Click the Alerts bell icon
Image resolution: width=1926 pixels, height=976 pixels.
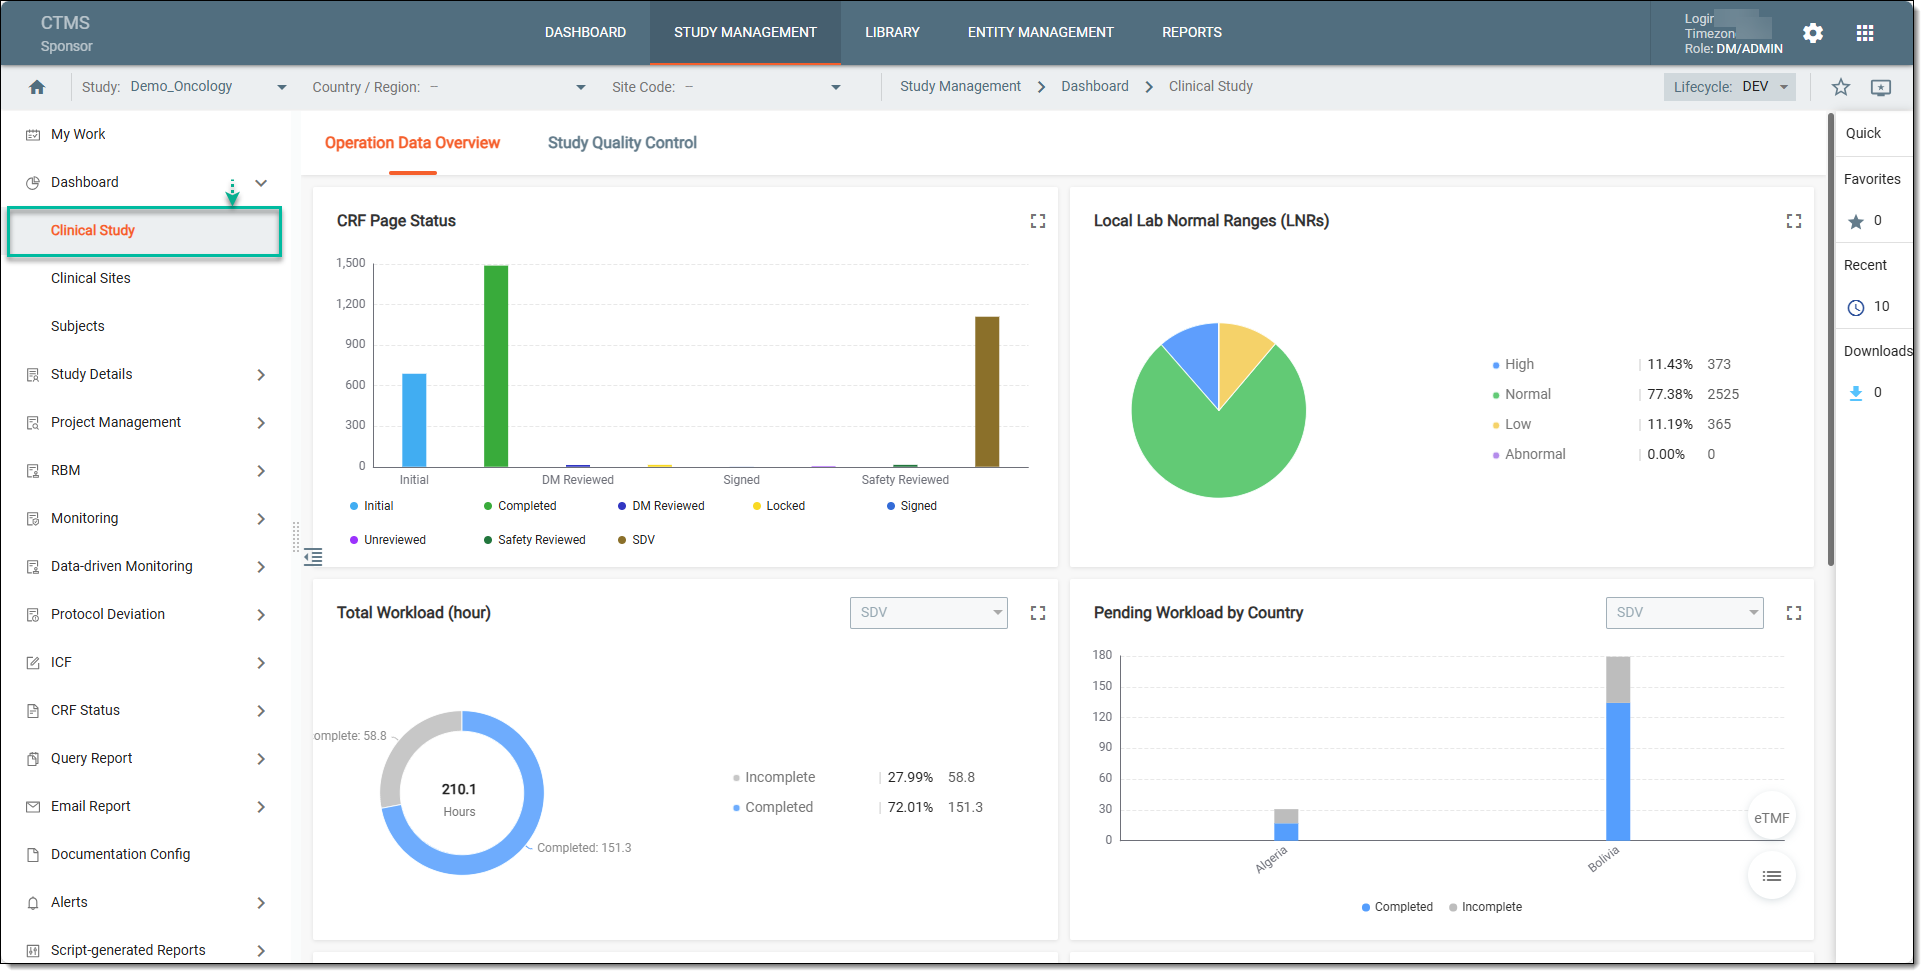pyautogui.click(x=33, y=903)
